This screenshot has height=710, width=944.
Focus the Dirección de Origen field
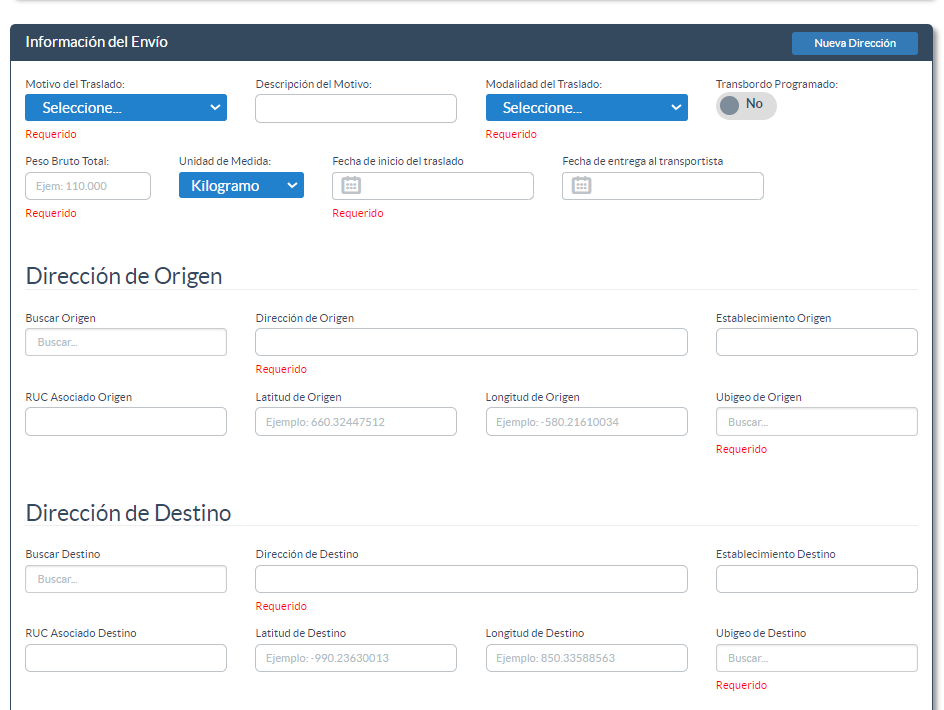(x=471, y=342)
